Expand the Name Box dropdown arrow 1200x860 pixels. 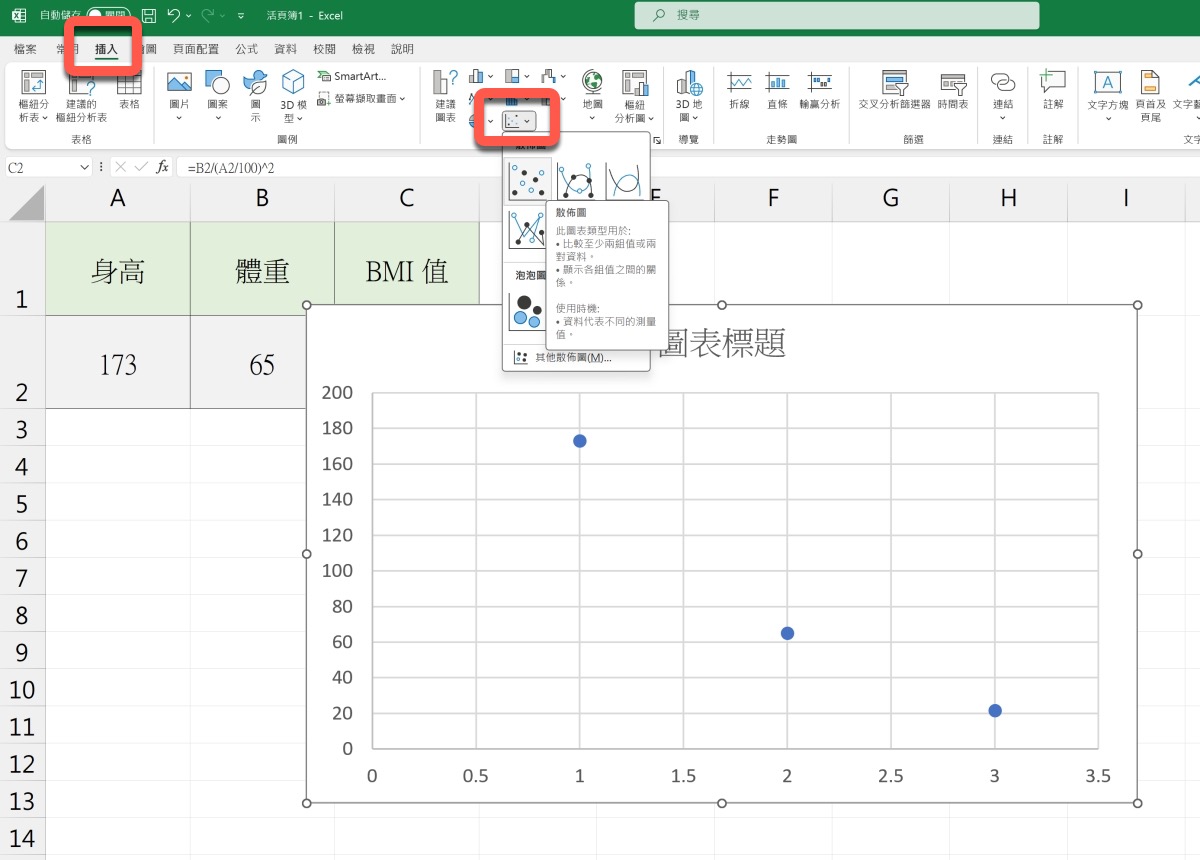(x=84, y=168)
